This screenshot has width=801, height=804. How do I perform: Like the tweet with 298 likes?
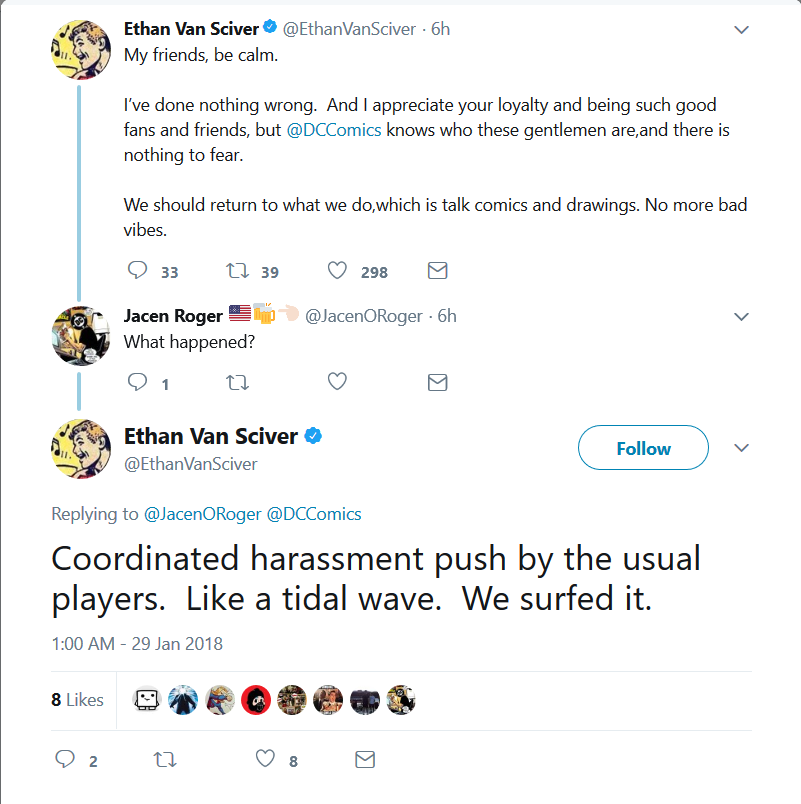pos(337,270)
